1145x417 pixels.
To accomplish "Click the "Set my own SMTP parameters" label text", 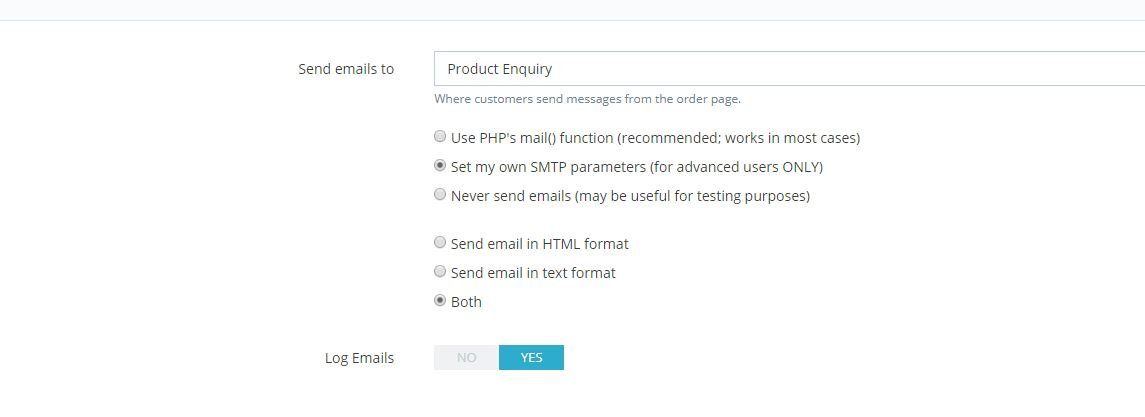I will coord(637,167).
